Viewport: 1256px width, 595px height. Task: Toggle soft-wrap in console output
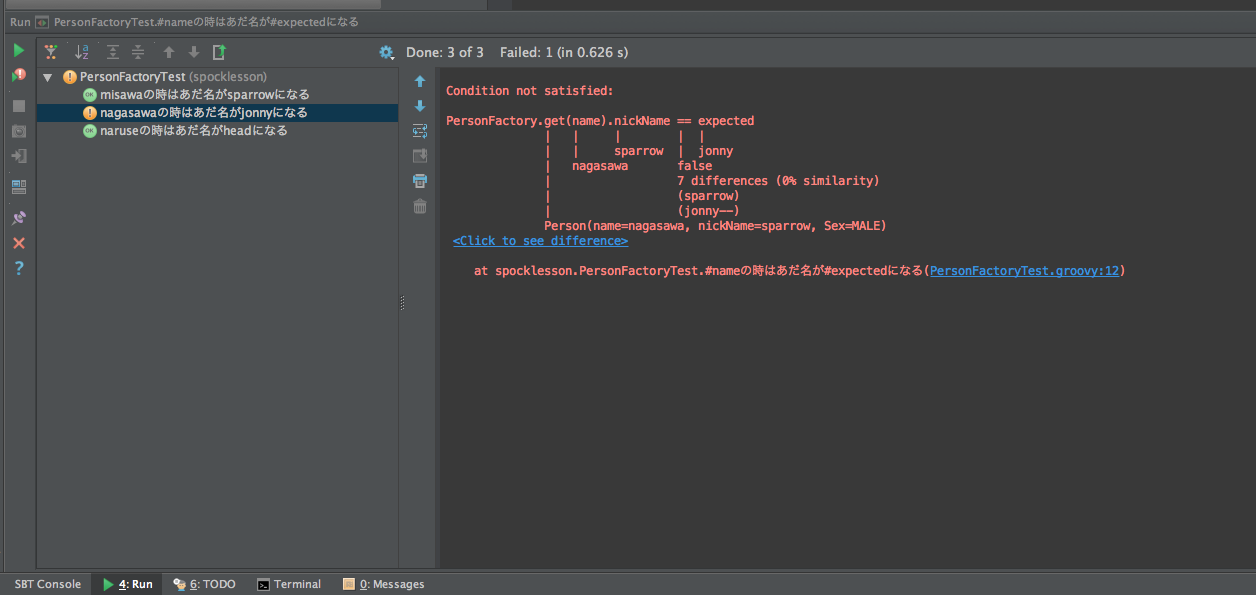pyautogui.click(x=420, y=131)
